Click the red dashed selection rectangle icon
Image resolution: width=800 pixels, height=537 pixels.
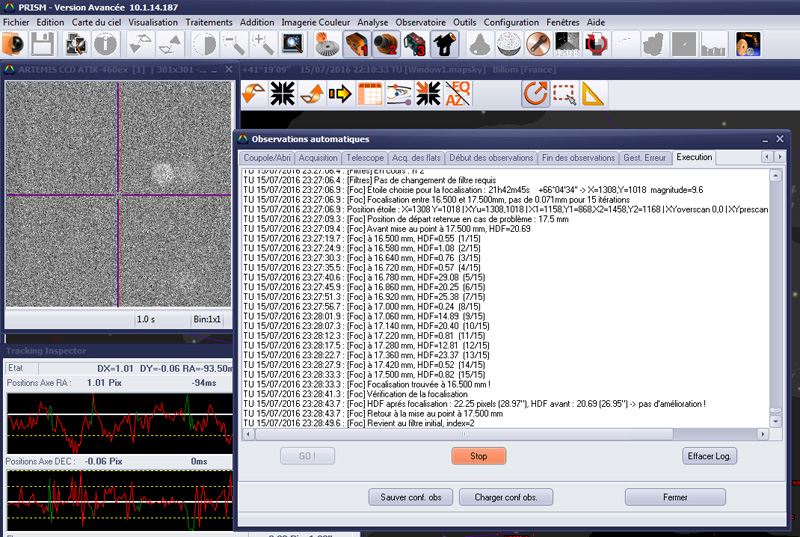click(x=564, y=94)
